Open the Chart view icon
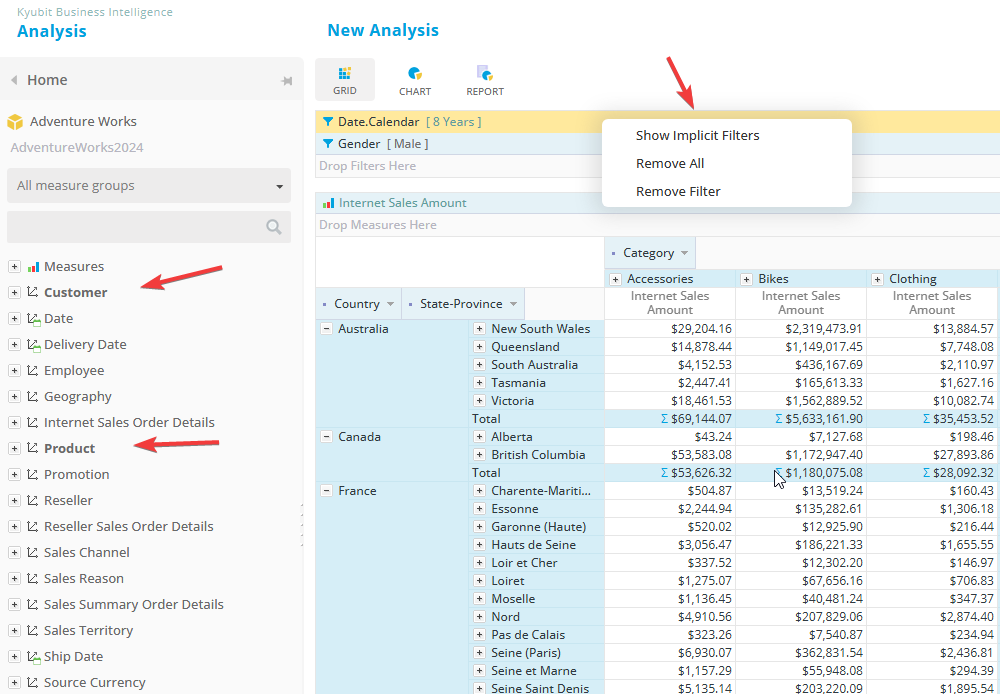 [x=415, y=74]
